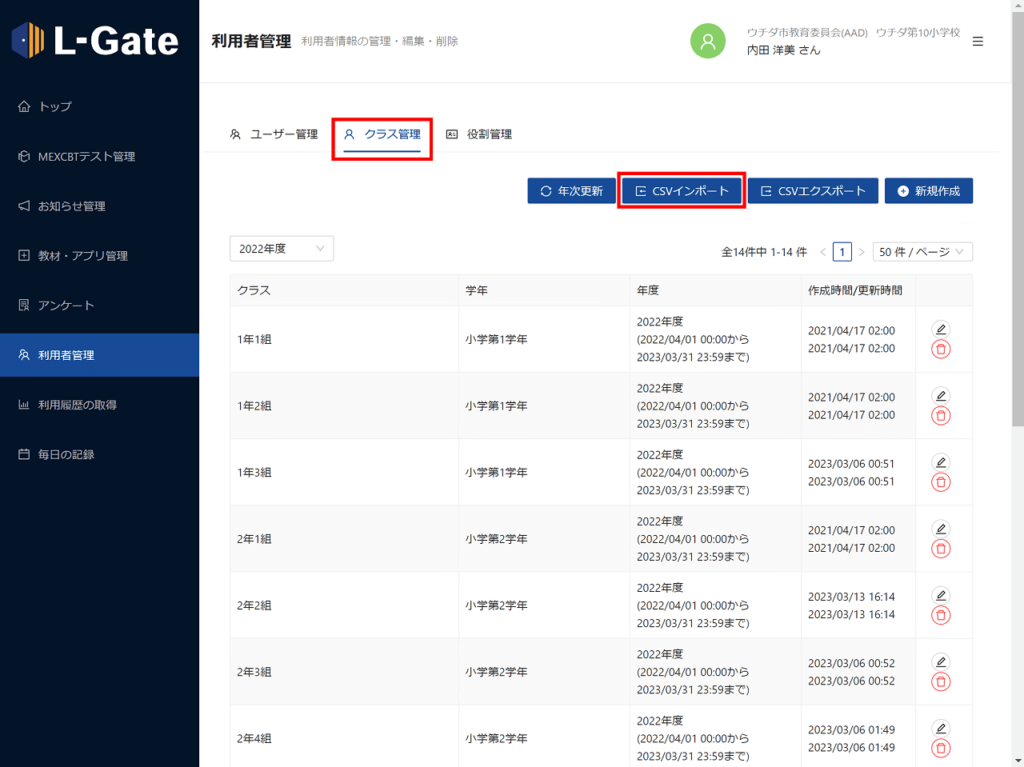Image resolution: width=1024 pixels, height=767 pixels.
Task: Open the hamburger menu at top right
Action: click(x=977, y=41)
